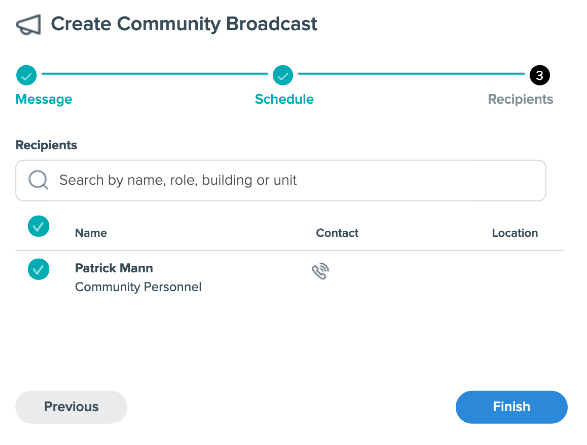Focus the recipient search field
The height and width of the screenshot is (445, 587).
click(x=280, y=180)
